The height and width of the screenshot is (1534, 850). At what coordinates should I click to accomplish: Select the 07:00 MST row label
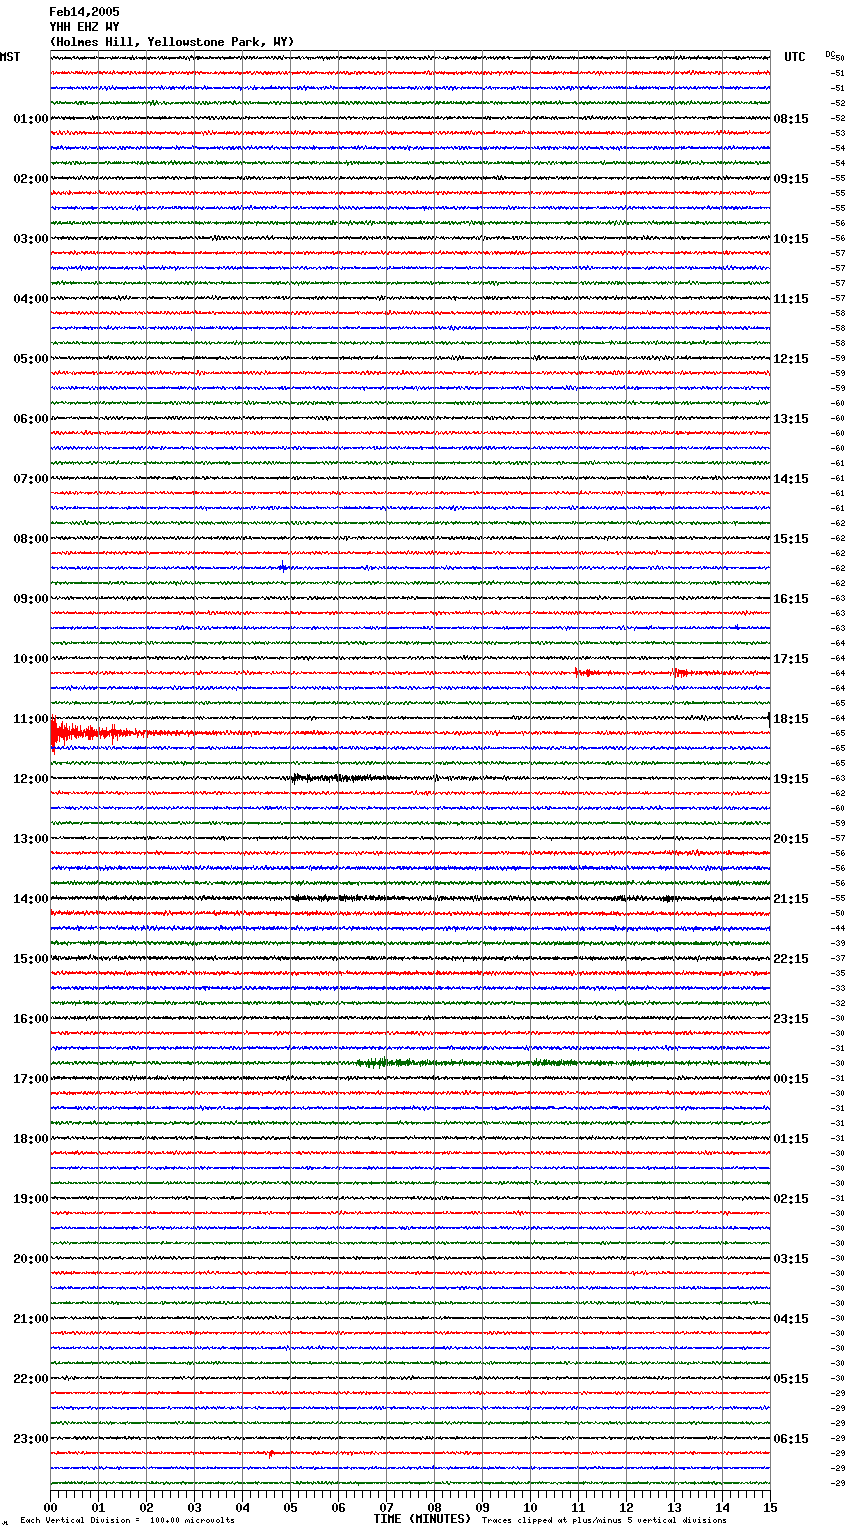[31, 479]
